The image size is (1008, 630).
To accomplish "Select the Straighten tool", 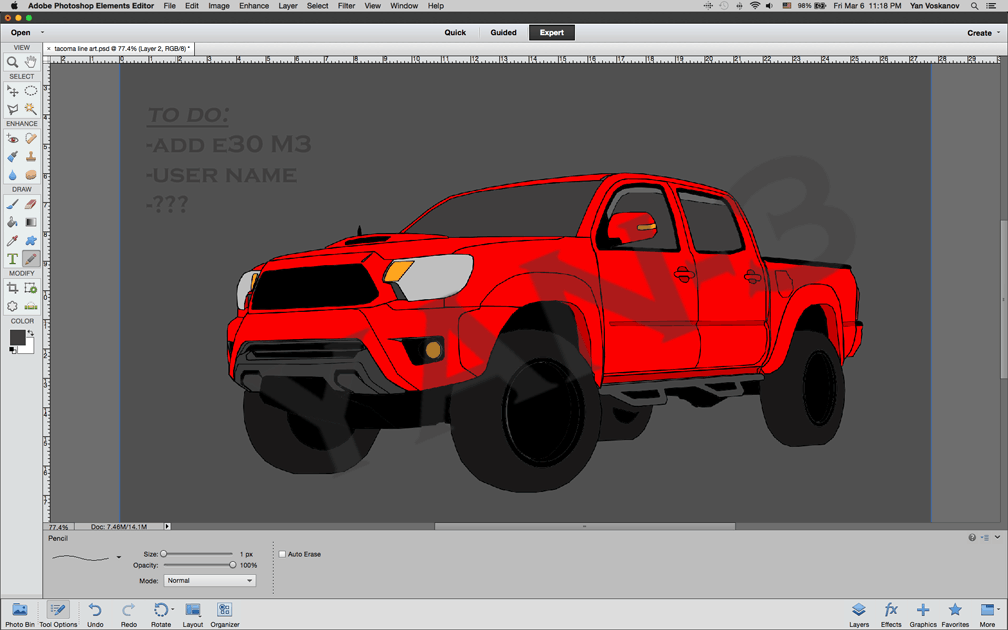I will (30, 306).
